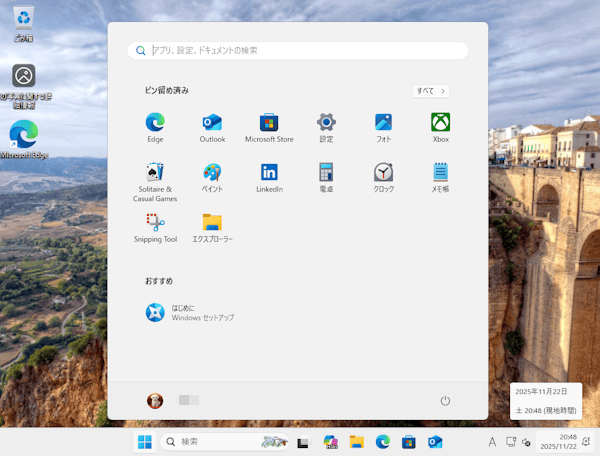The width and height of the screenshot is (600, 456).
Task: Open メモ帳 (Notepad) app
Action: click(440, 178)
